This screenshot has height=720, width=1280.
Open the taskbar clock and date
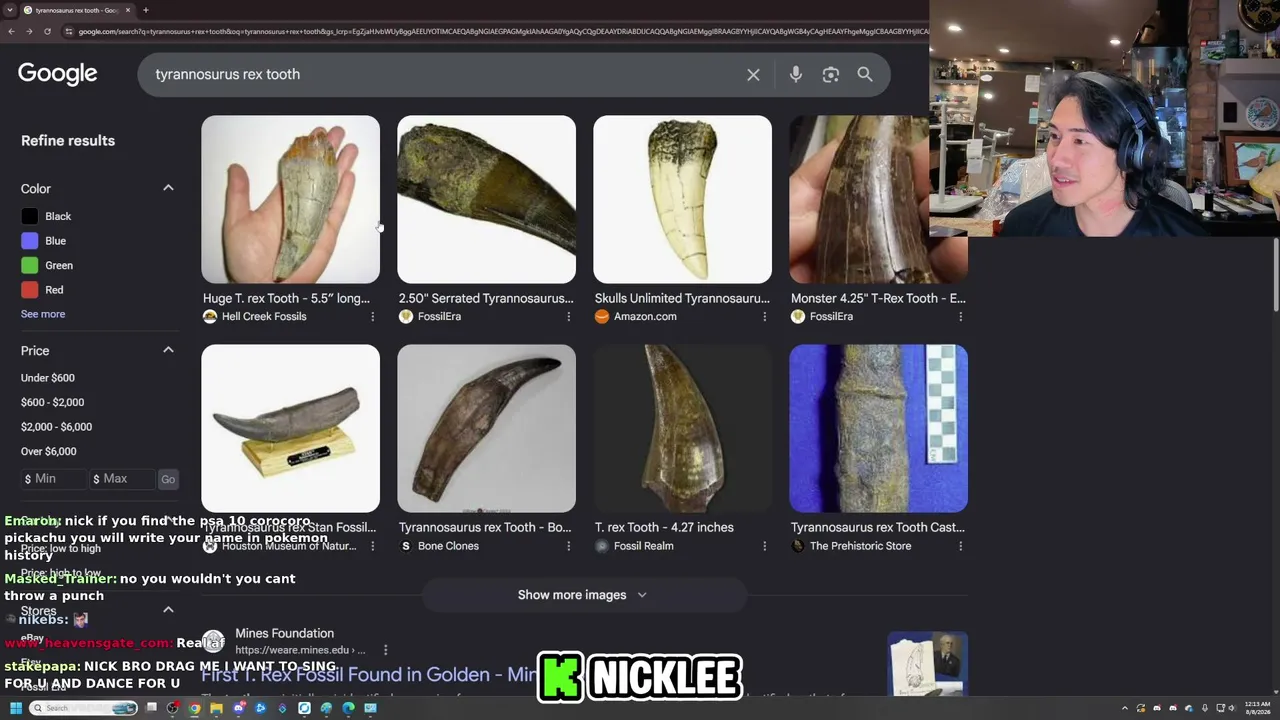point(1257,708)
